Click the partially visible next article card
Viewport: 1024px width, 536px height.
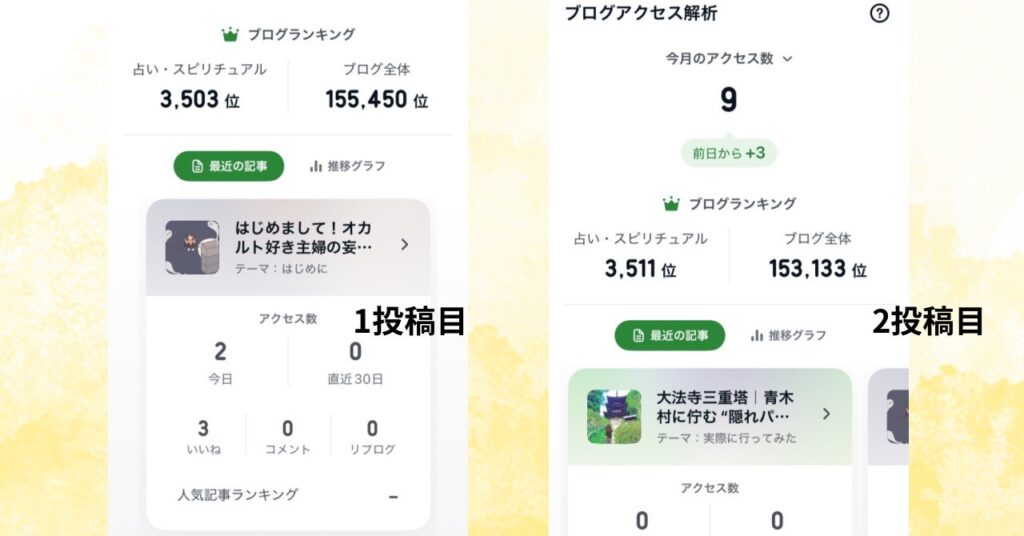[888, 418]
